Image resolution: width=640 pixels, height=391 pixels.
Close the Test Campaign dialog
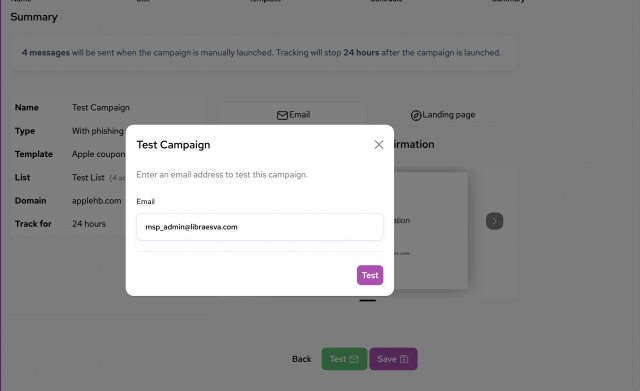click(379, 144)
